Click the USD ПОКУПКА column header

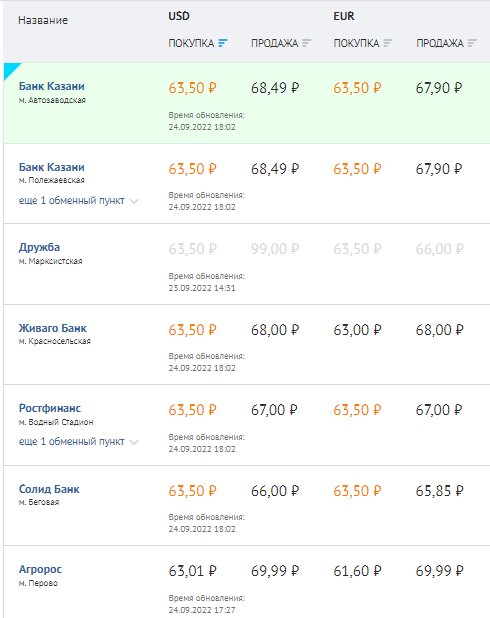click(191, 43)
